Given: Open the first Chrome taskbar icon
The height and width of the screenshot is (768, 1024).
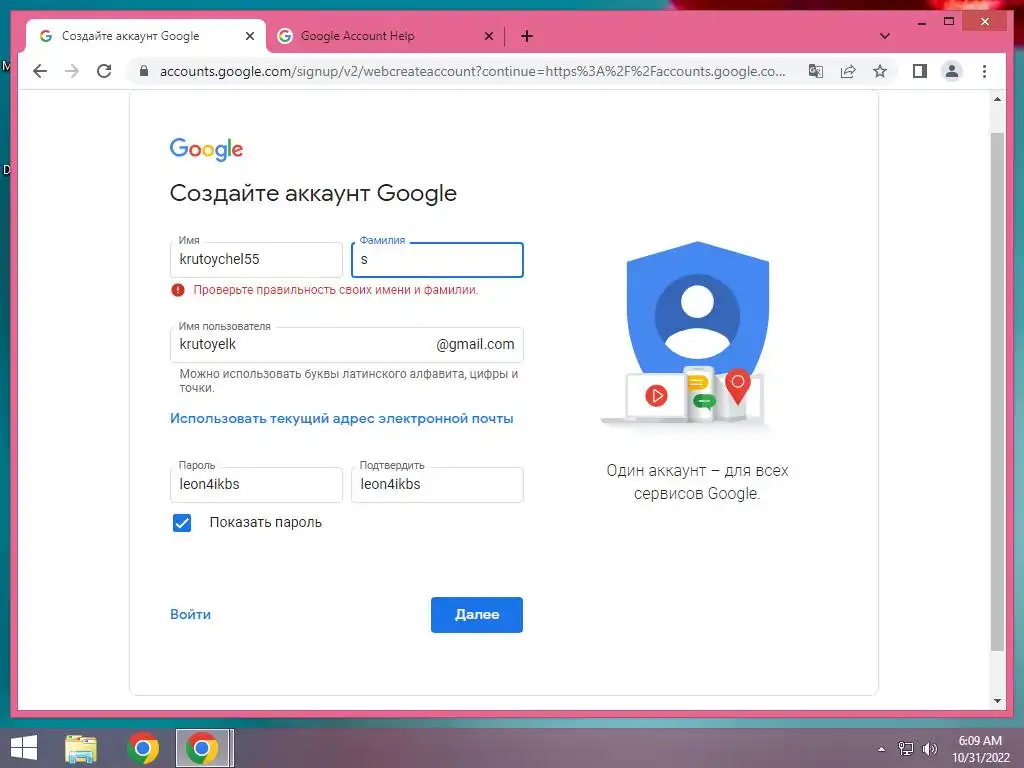Looking at the screenshot, I should [x=143, y=748].
